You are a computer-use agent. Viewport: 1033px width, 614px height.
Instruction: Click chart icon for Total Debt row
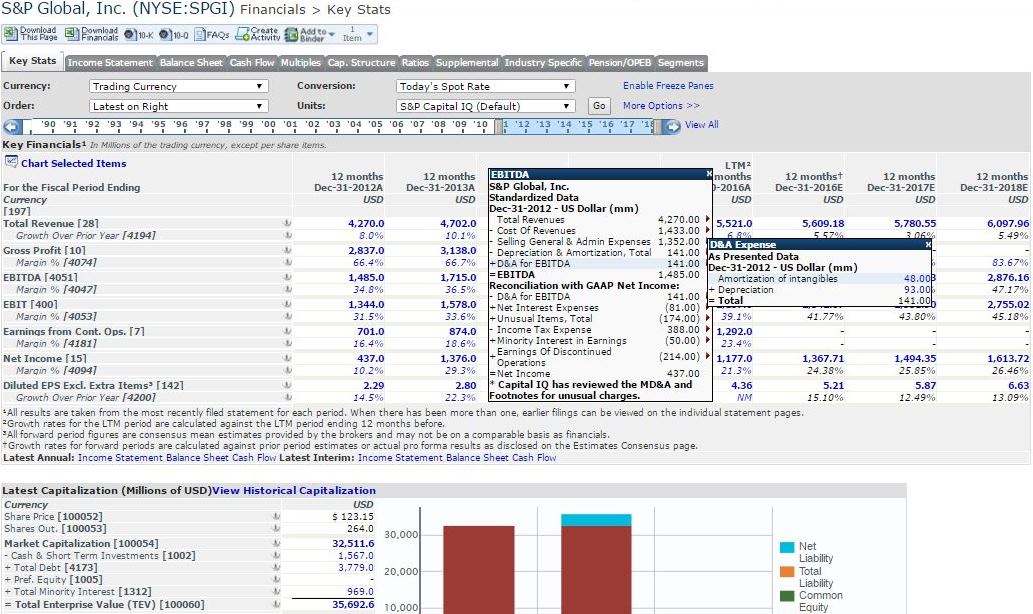276,567
